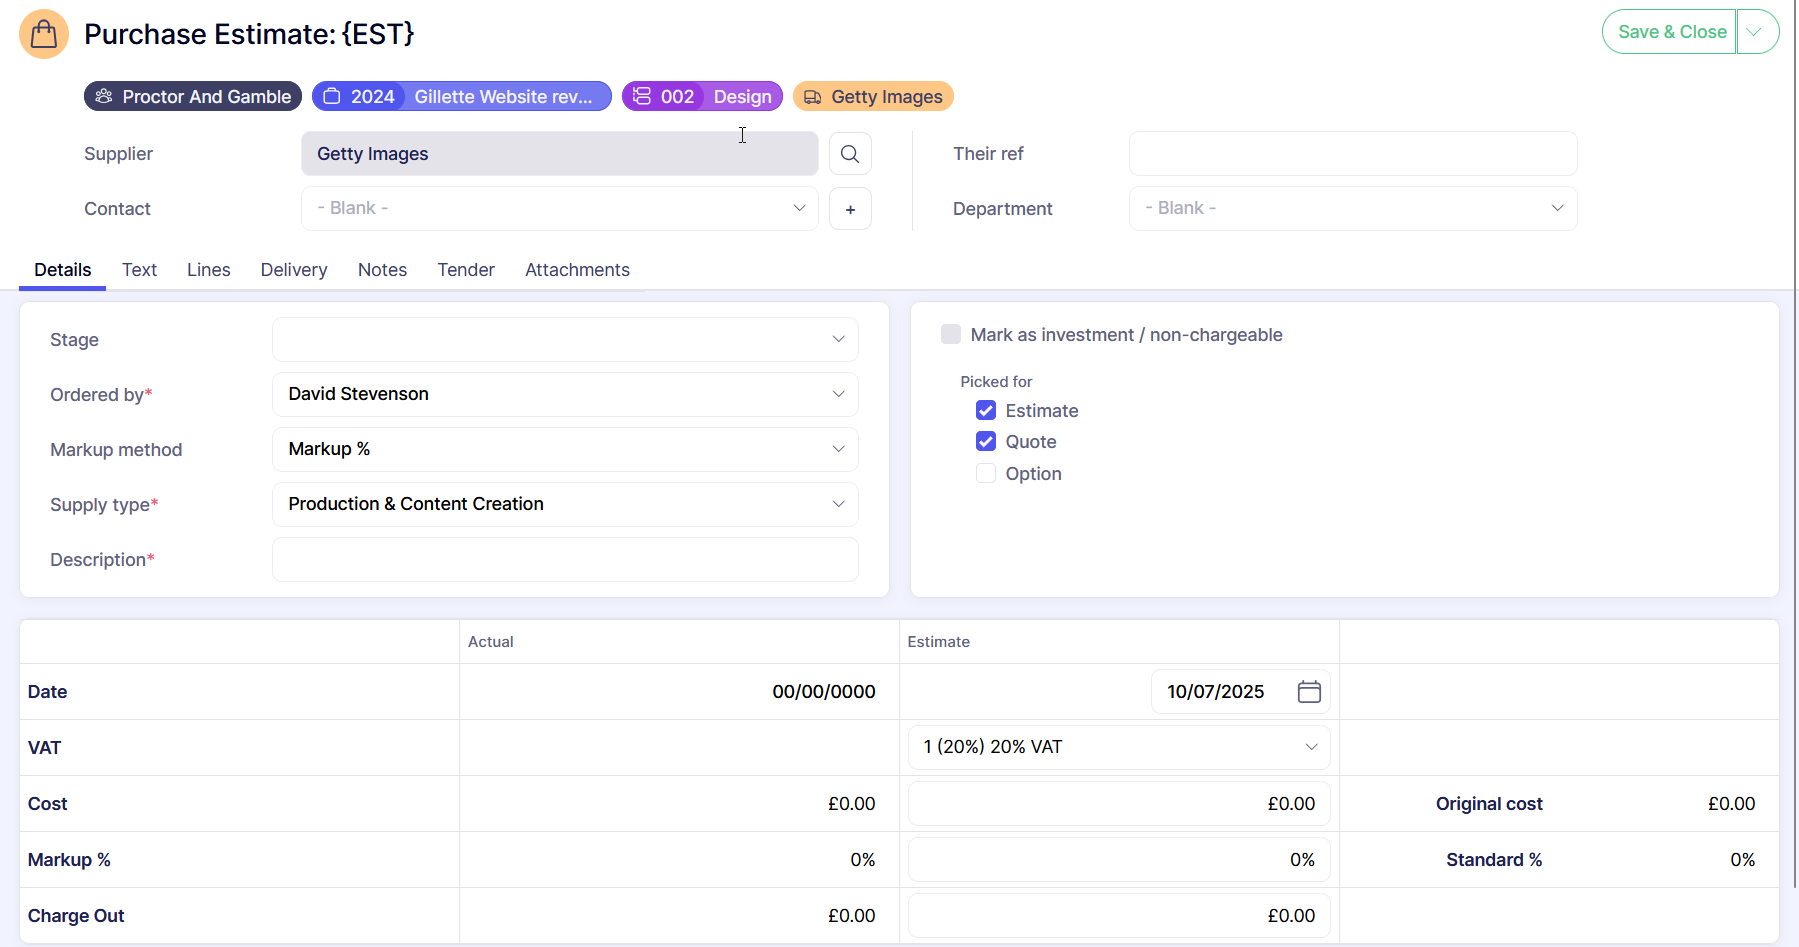Click the plus icon to add contact

[x=850, y=209]
